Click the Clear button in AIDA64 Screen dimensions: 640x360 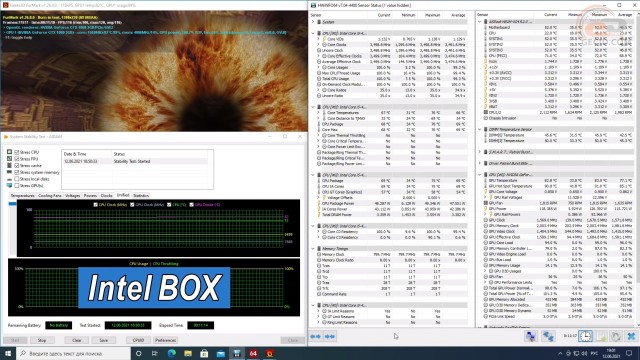point(77,340)
